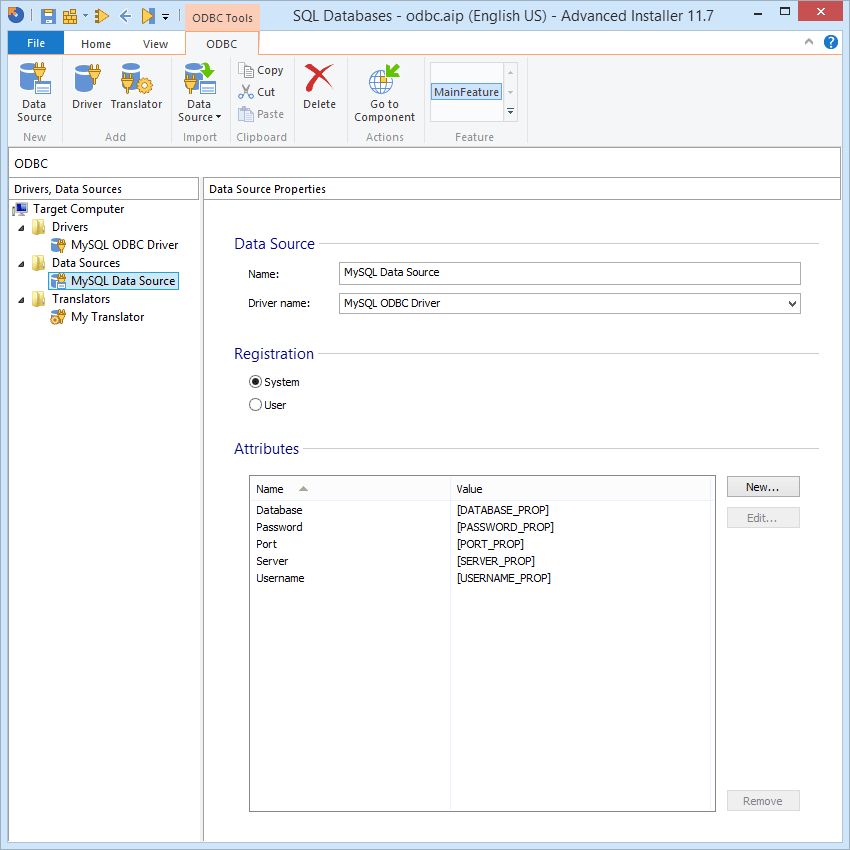
Task: Click the New... attribute button
Action: coord(763,487)
